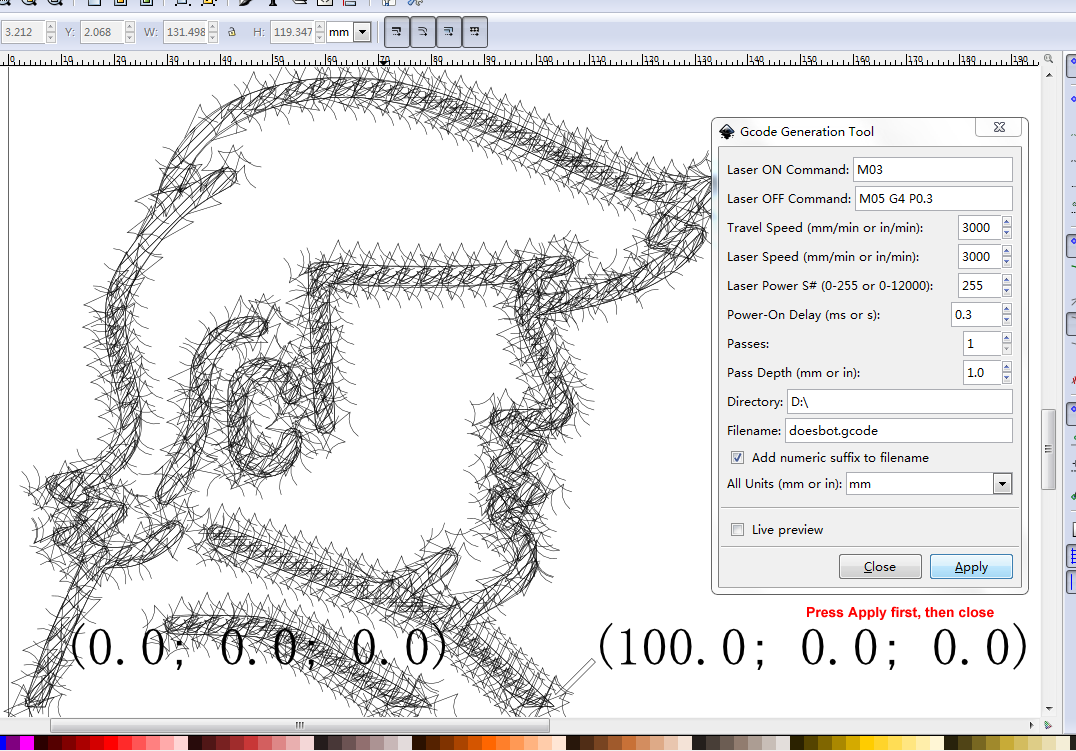Uncheck Add numeric suffix to filename
Image resolution: width=1076 pixels, height=751 pixels.
[x=737, y=458]
